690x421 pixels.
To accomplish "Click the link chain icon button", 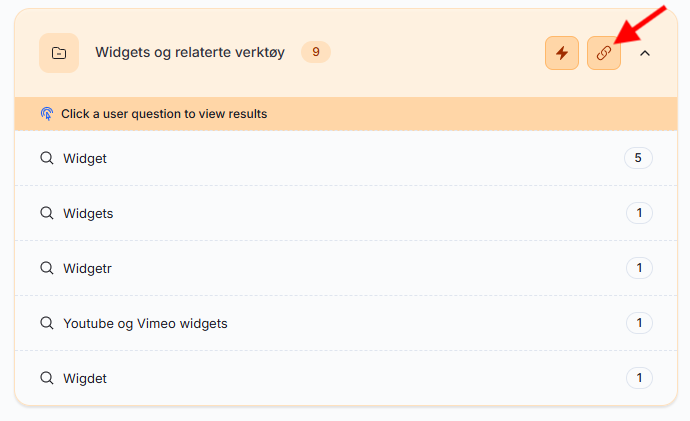I will pyautogui.click(x=604, y=53).
